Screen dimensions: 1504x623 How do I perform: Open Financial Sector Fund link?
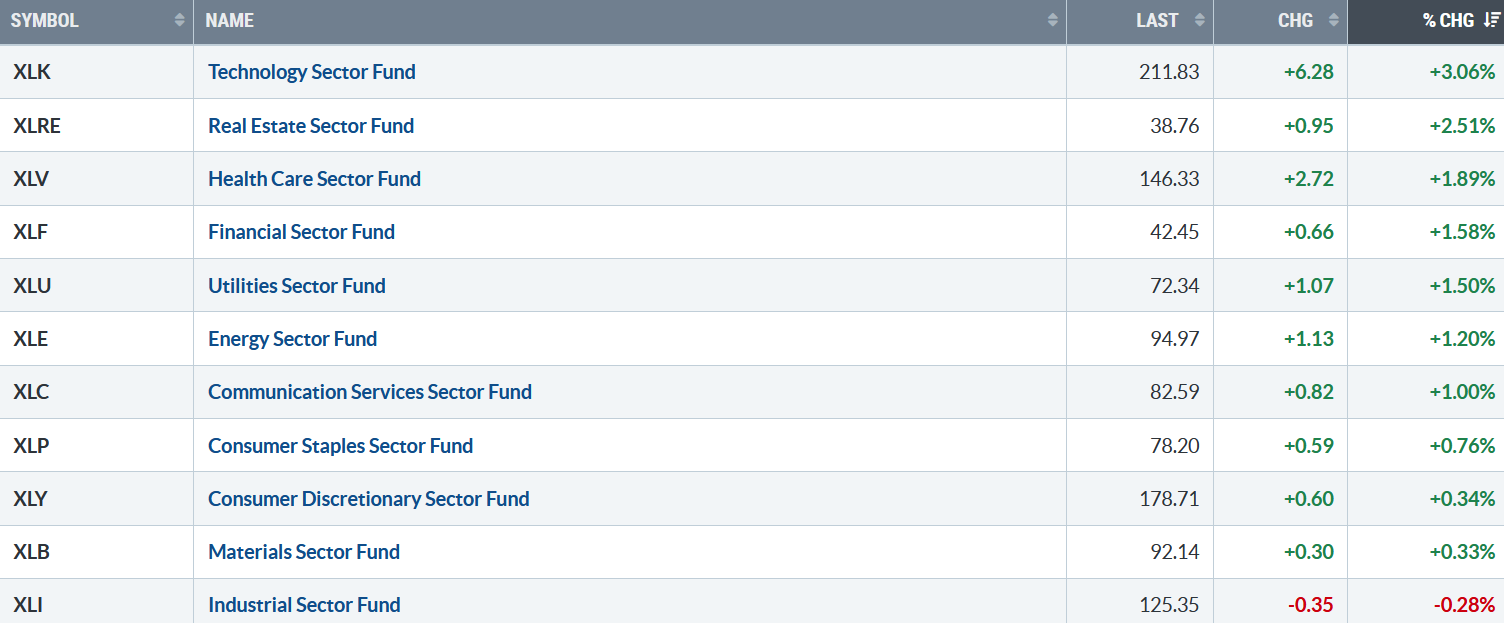coord(301,232)
